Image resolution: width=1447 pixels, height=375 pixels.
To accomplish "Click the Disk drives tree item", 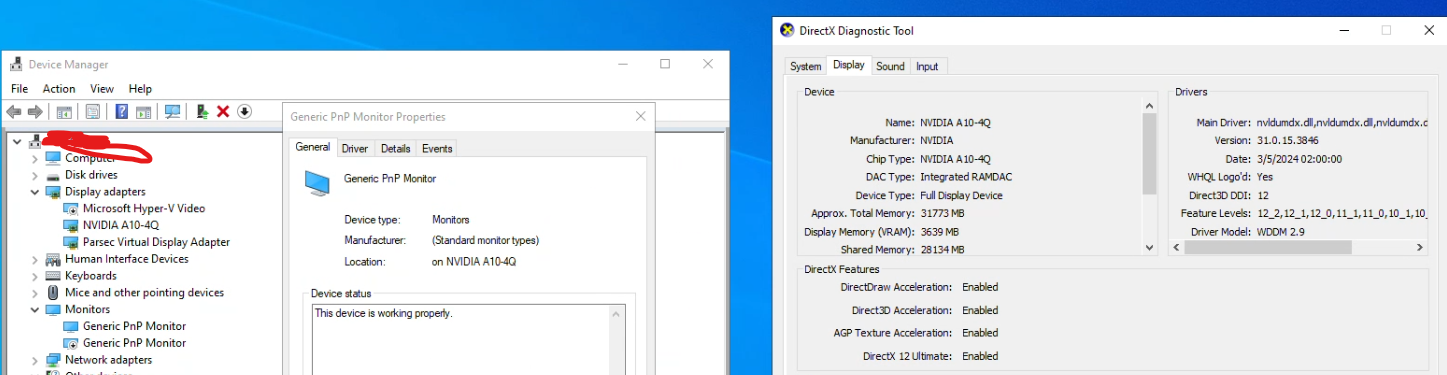I will pos(91,175).
